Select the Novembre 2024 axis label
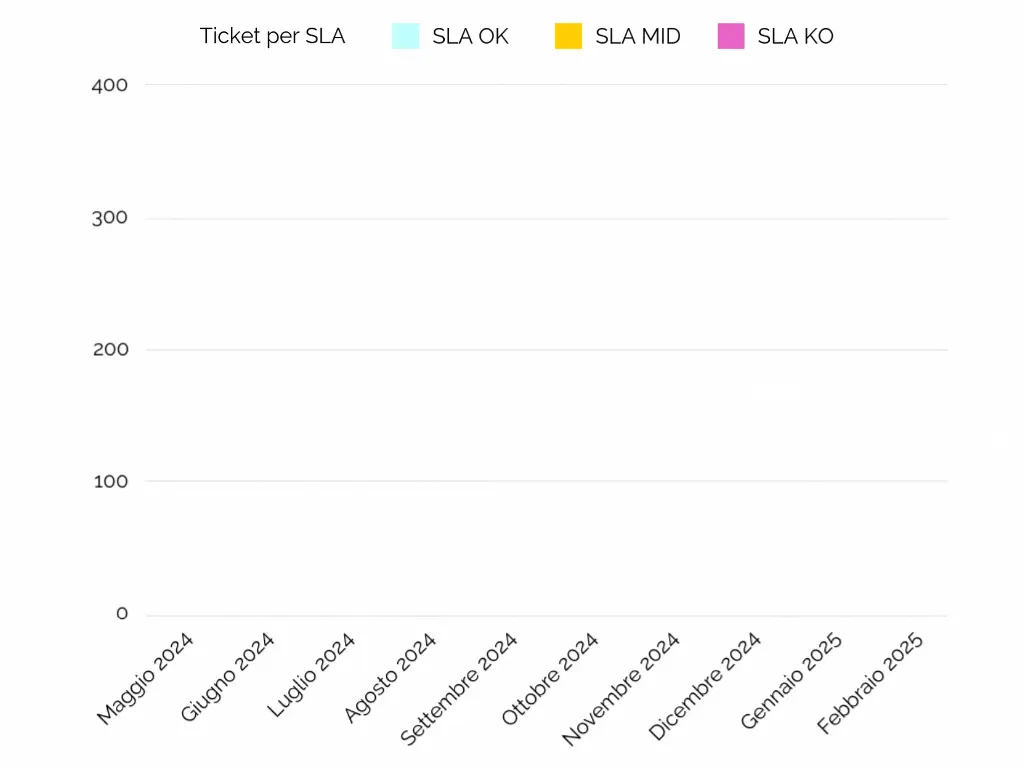This screenshot has height=768, width=1024. pos(621,689)
